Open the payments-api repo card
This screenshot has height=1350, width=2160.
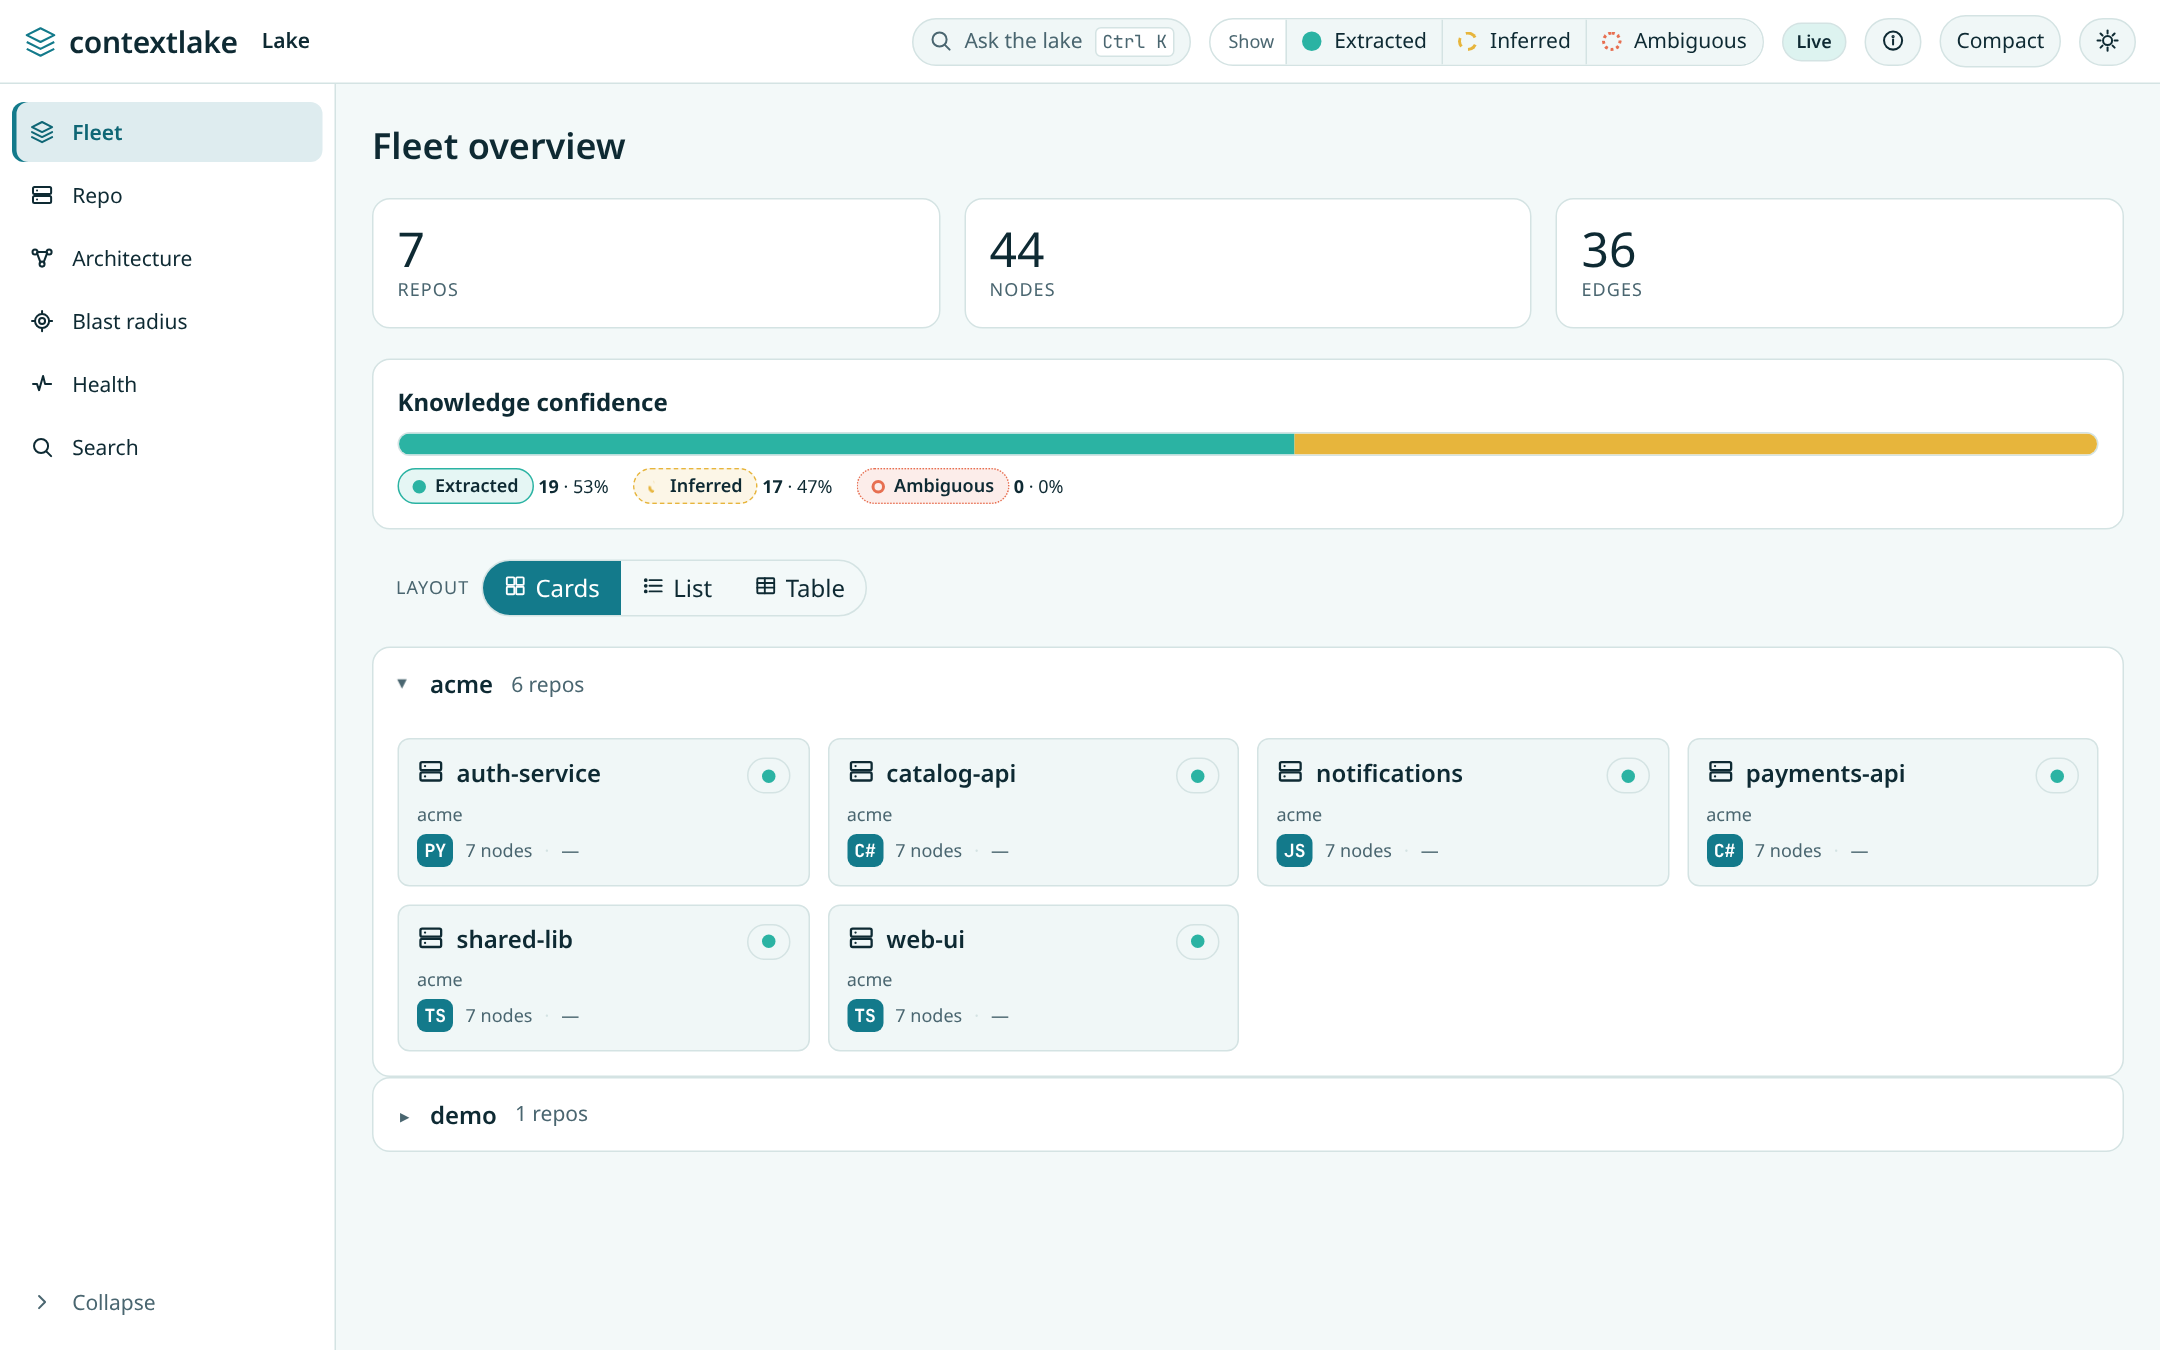(1892, 812)
